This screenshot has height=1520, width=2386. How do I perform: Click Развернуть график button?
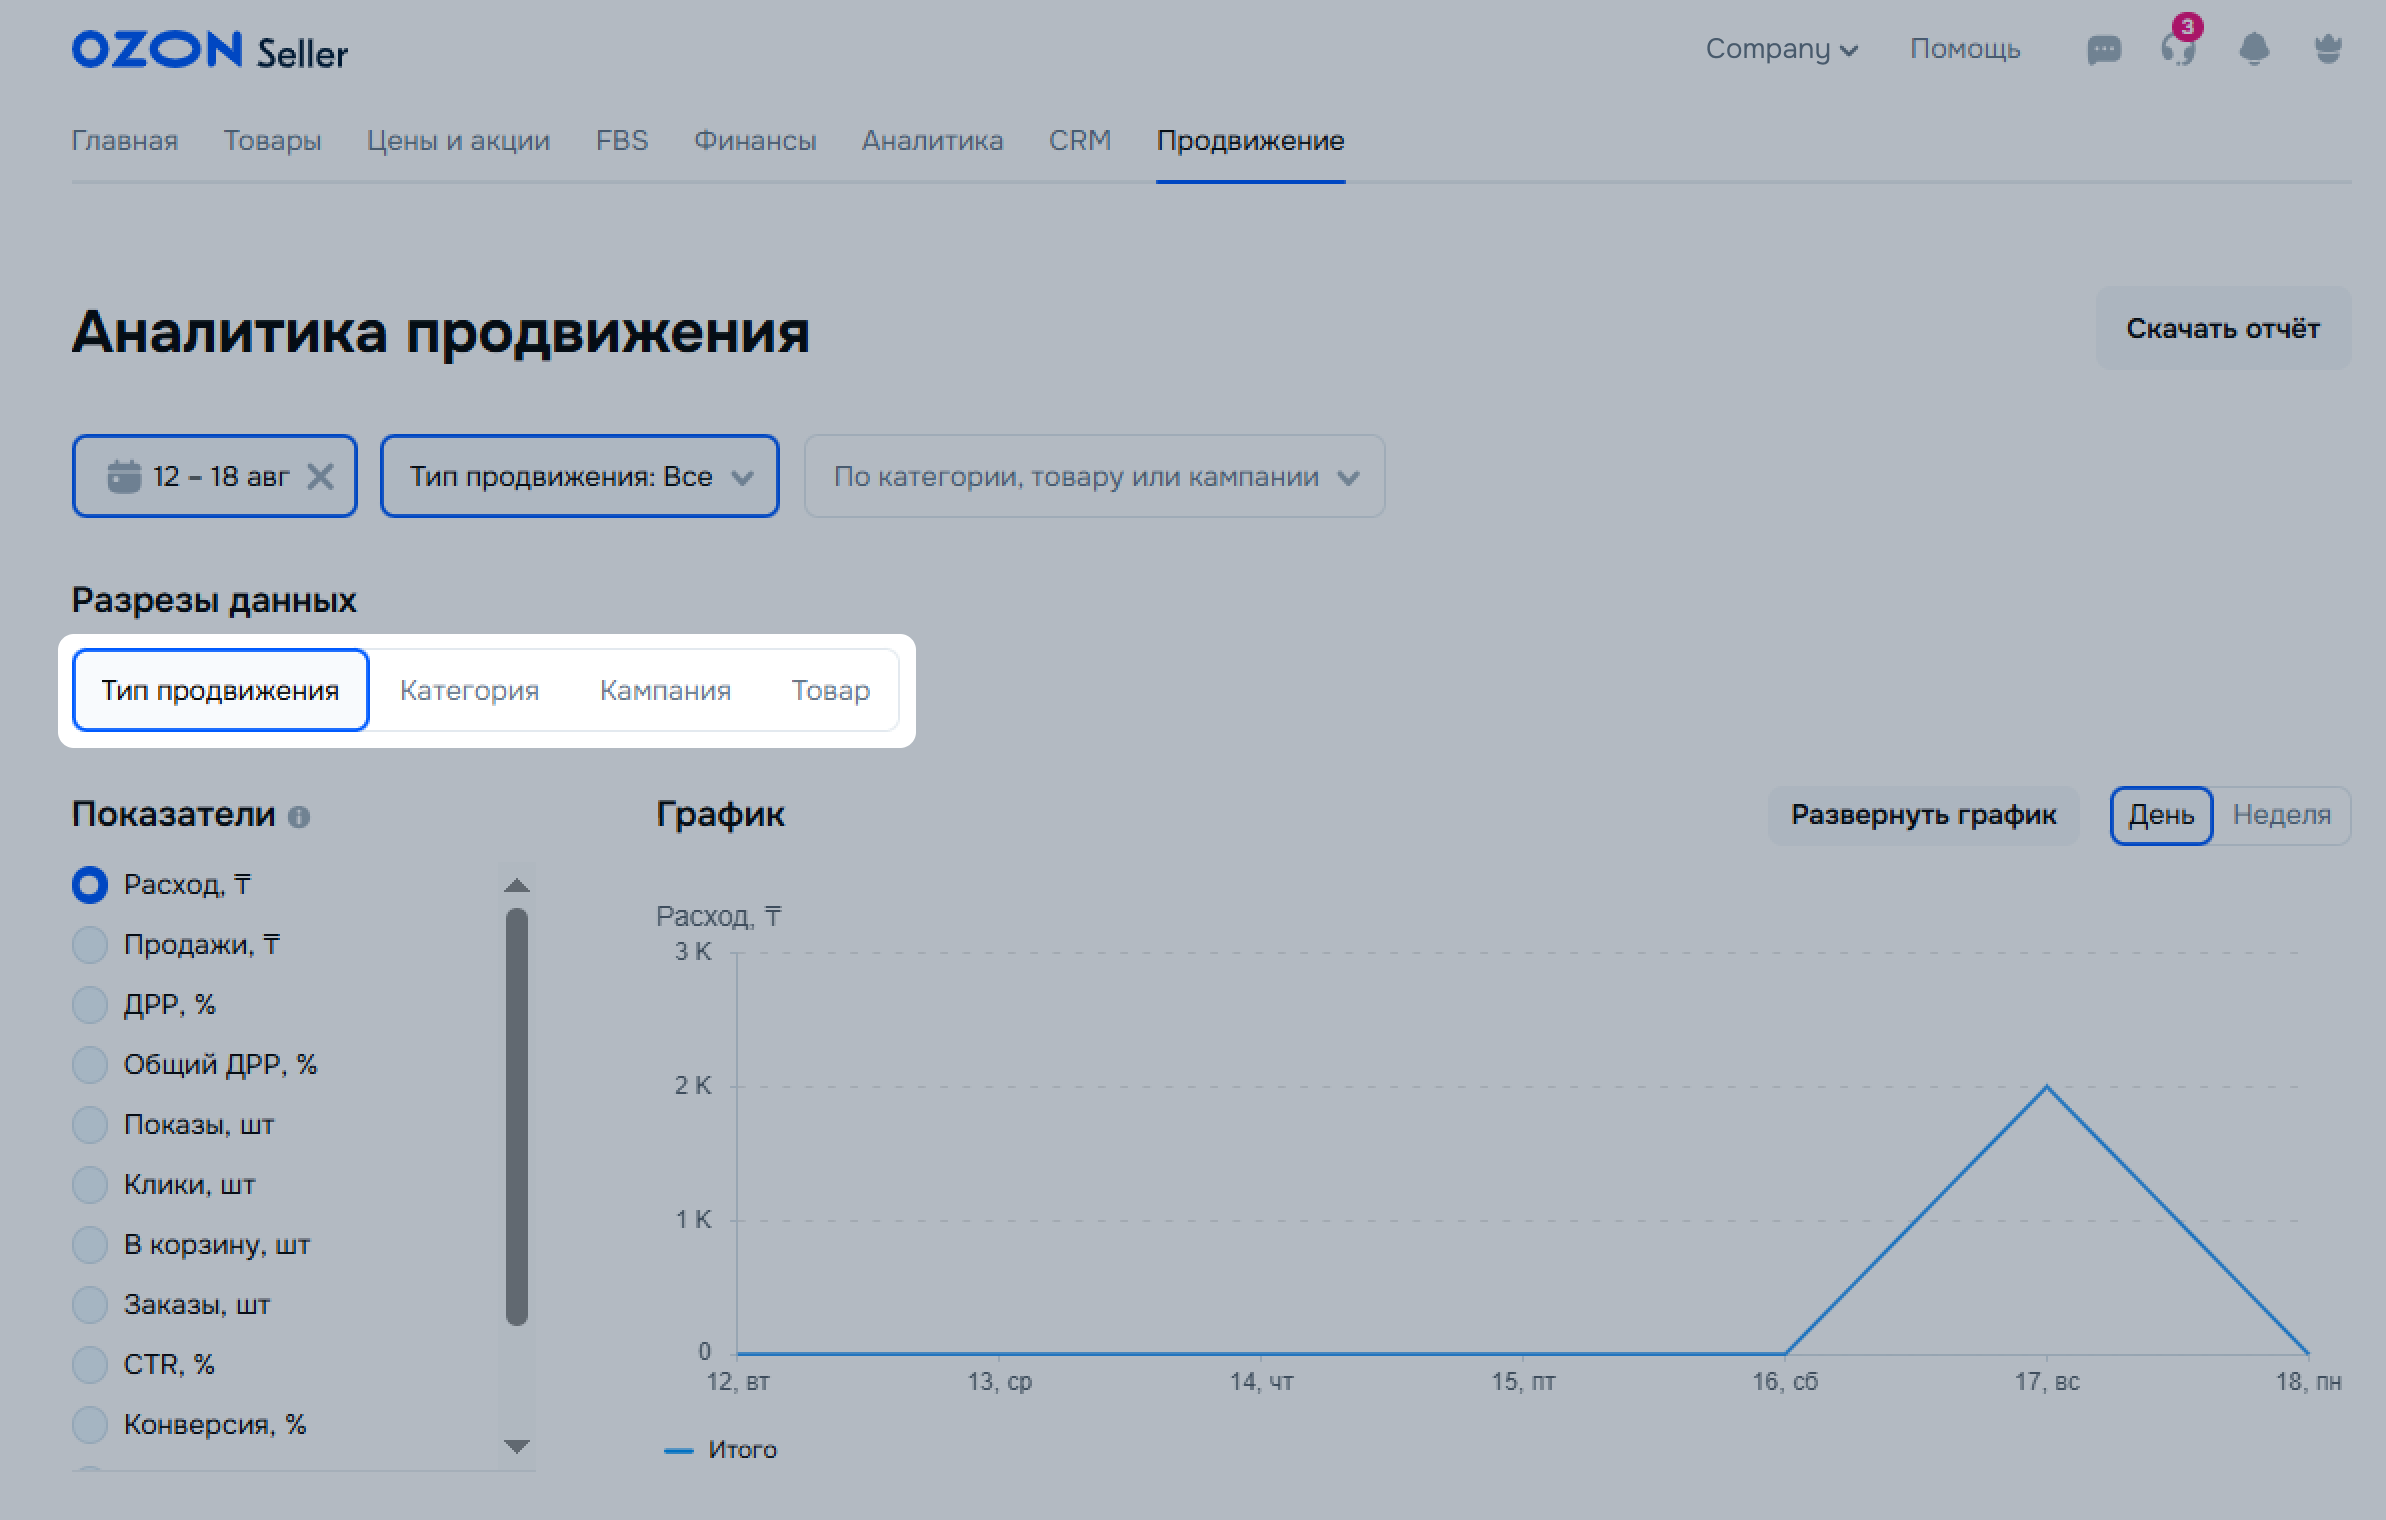coord(1923,815)
